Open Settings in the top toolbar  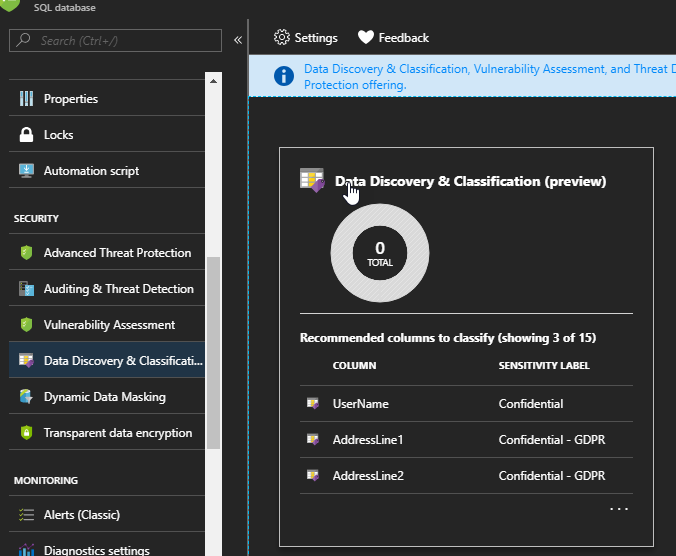click(x=306, y=38)
